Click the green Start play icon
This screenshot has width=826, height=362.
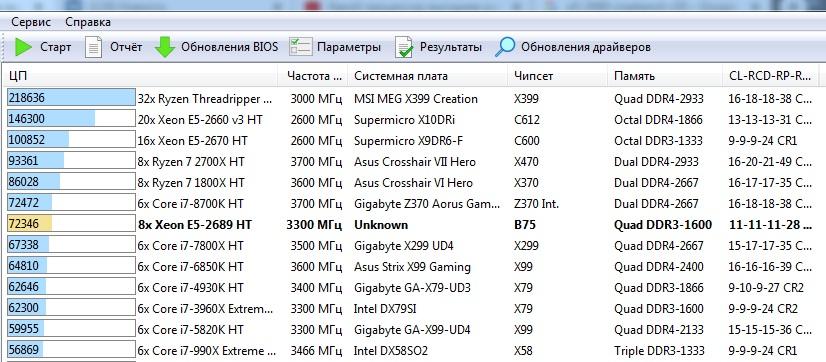click(23, 47)
